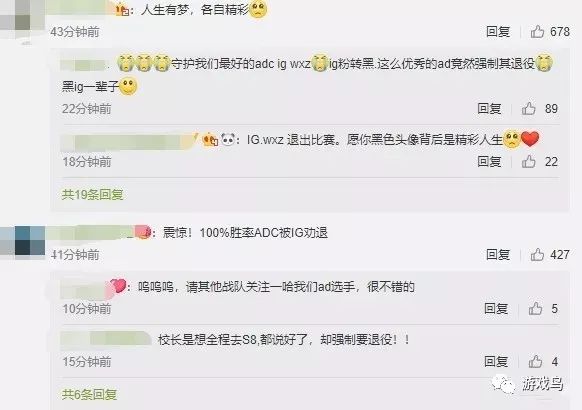Click the pink heart badge beside username
Screen dimensions: 582x410
118,286
